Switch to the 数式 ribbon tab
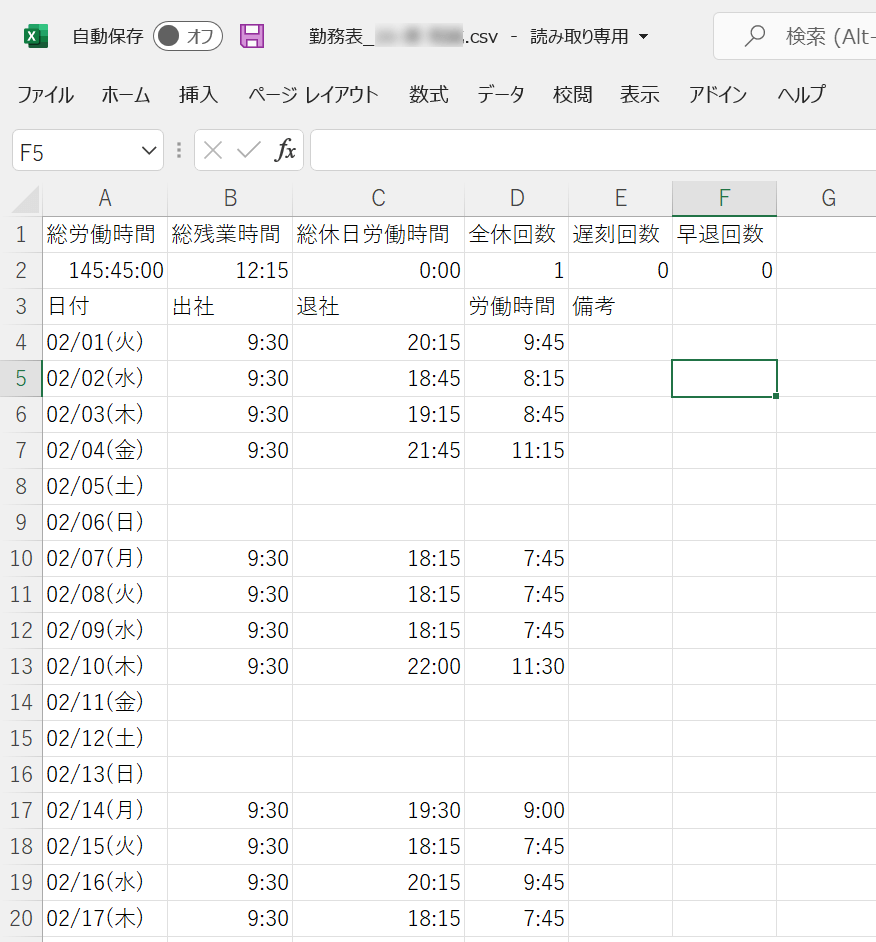Screen dimensions: 876x942 tap(428, 95)
